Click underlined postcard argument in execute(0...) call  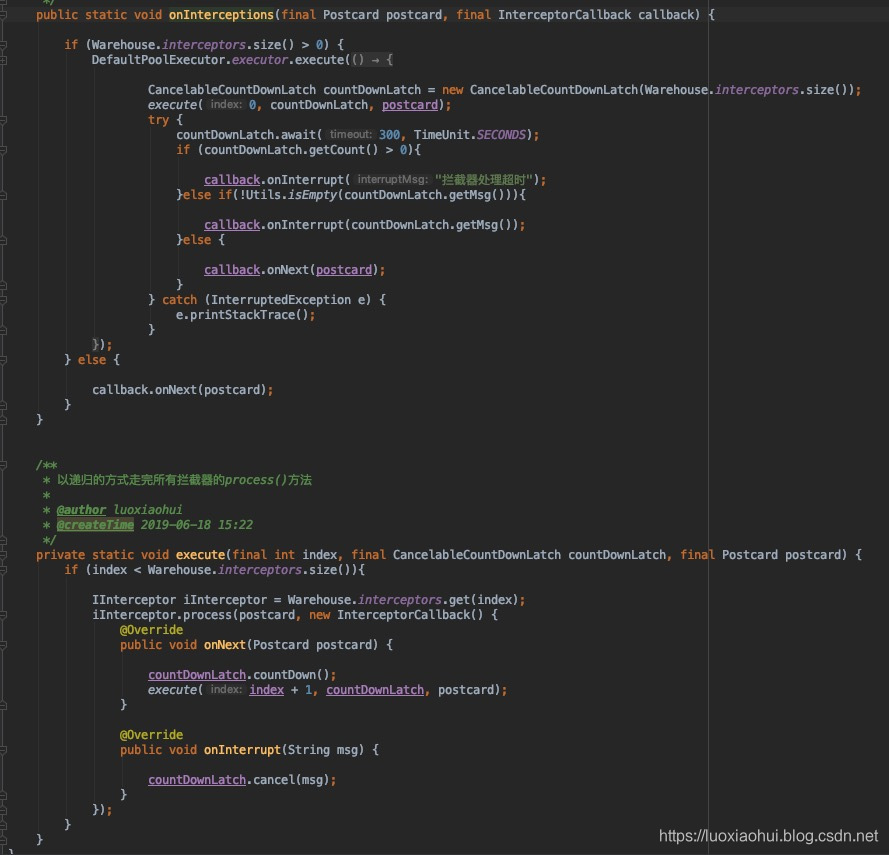coord(410,105)
